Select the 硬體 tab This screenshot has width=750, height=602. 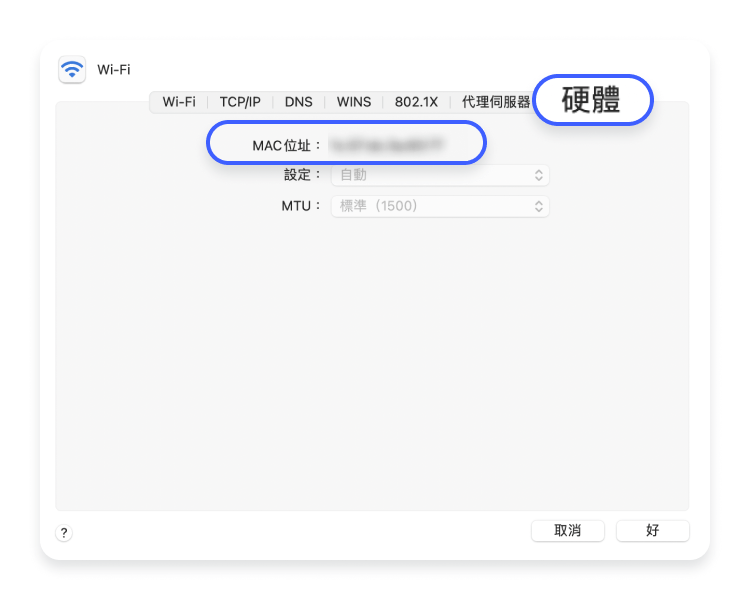pyautogui.click(x=593, y=100)
